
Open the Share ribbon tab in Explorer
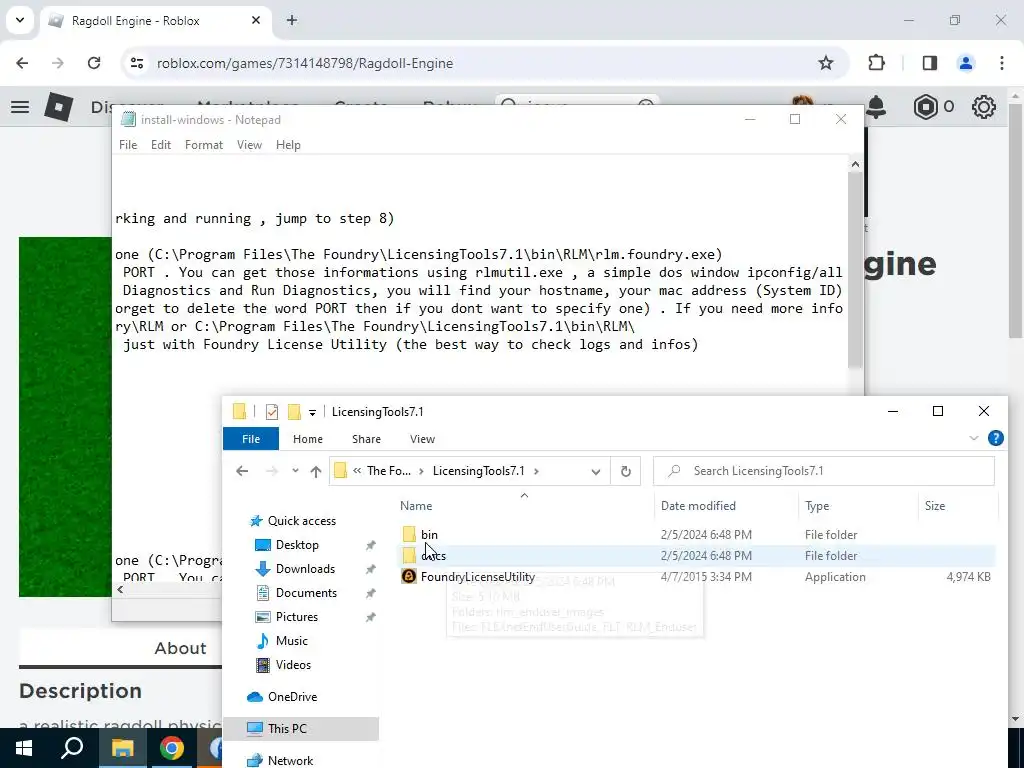(366, 439)
